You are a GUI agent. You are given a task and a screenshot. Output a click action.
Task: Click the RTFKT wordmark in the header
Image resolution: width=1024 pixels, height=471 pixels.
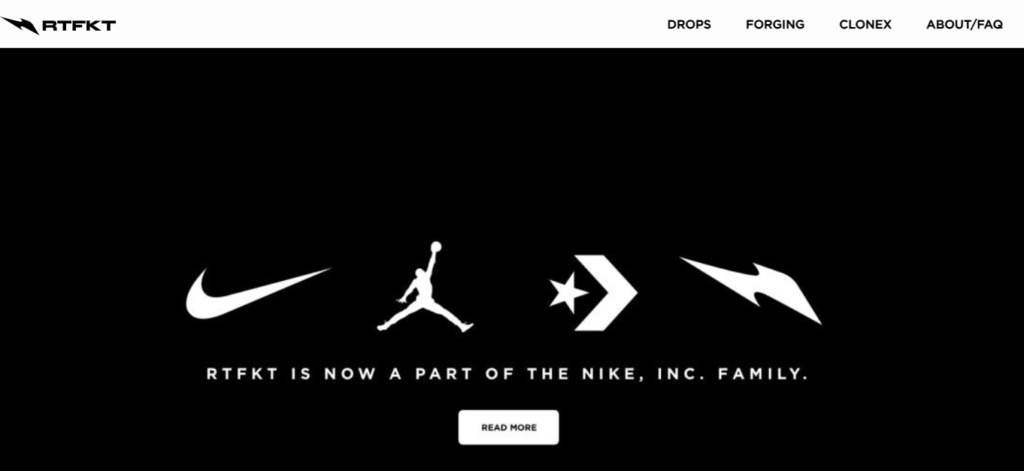(79, 25)
